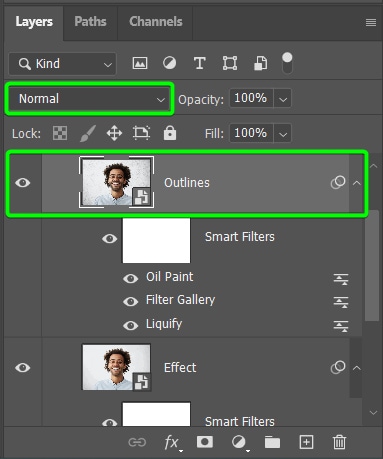This screenshot has height=459, width=383.
Task: Open the Opacity slider dropdown arrow
Action: coord(283,99)
